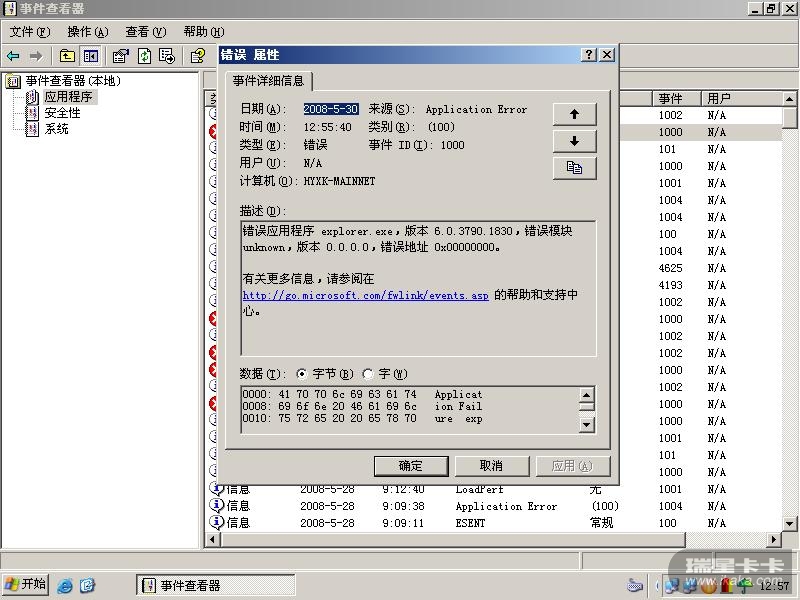
Task: Click the system tray clock 12:57
Action: [x=773, y=586]
